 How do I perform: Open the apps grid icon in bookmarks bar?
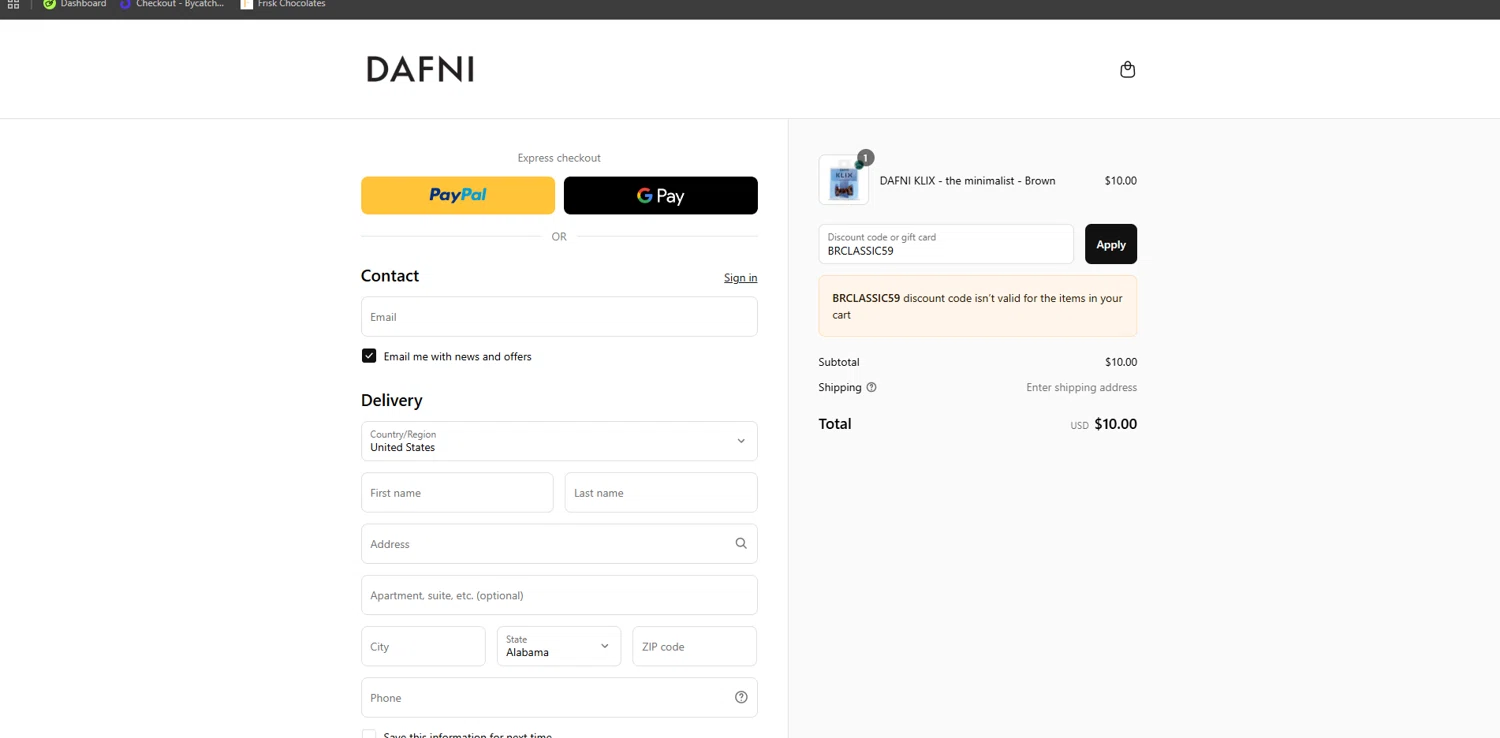tap(13, 4)
